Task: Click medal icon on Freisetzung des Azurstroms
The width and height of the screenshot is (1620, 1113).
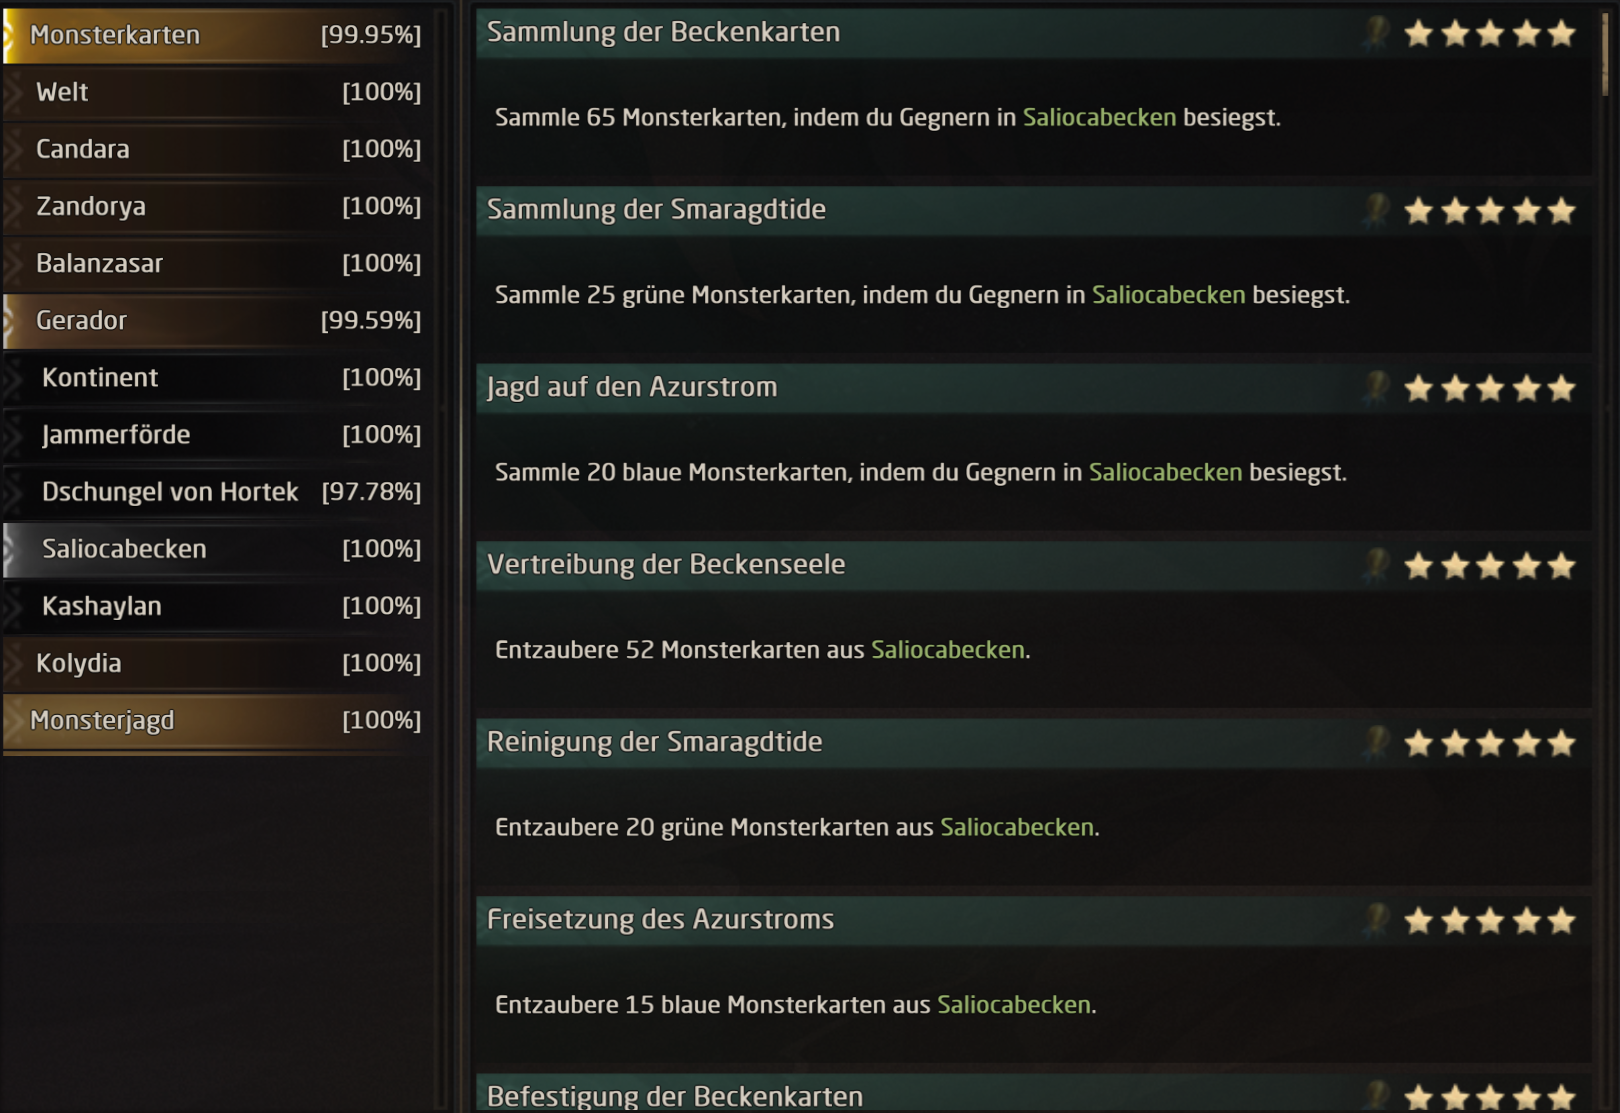Action: click(1377, 919)
